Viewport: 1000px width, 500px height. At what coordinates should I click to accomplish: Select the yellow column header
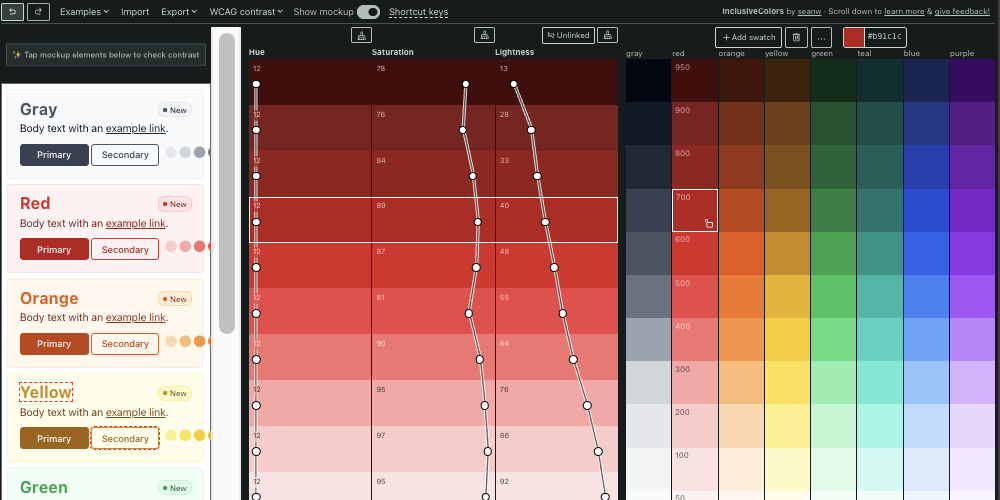(x=776, y=54)
